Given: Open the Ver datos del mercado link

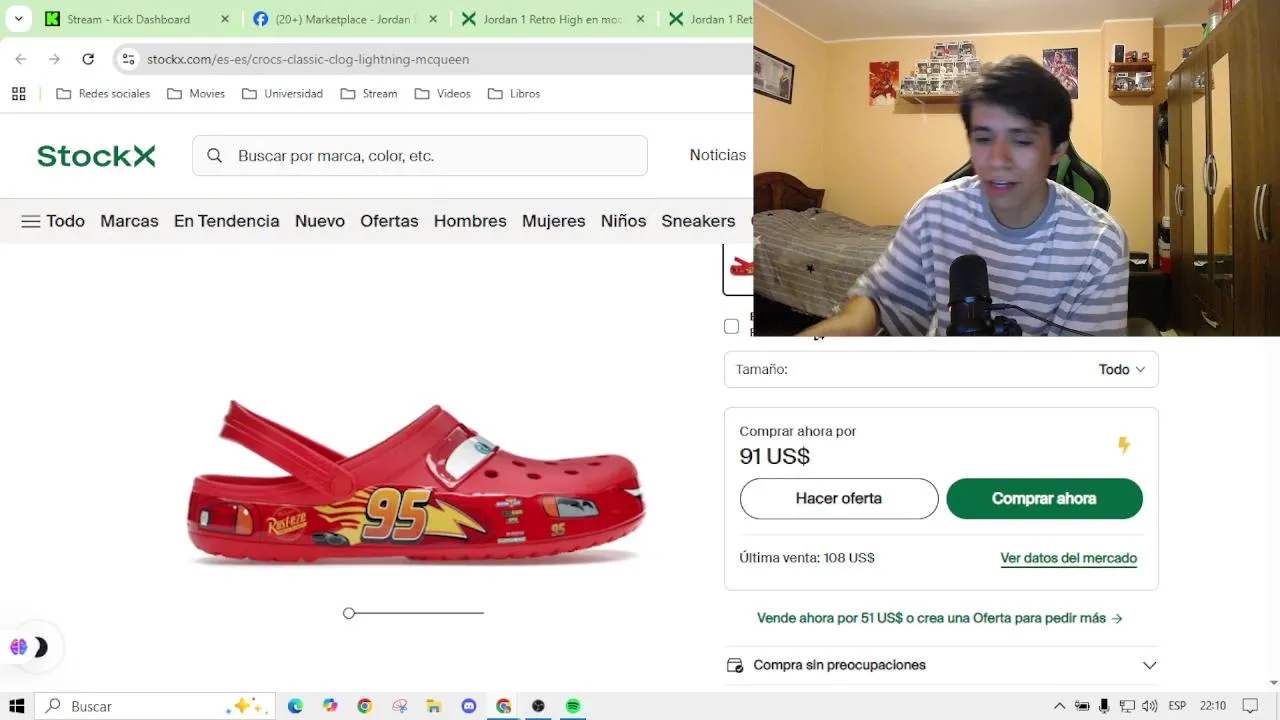Looking at the screenshot, I should (1068, 558).
